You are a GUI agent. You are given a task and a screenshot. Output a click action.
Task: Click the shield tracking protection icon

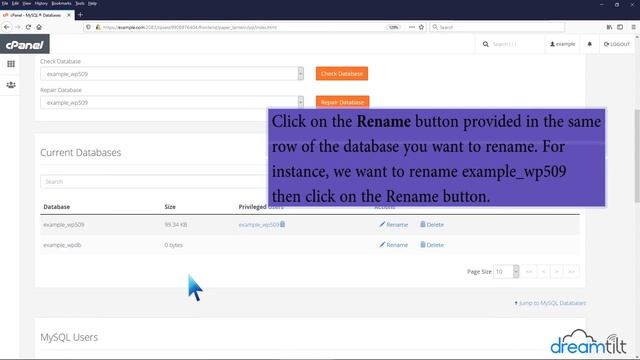pyautogui.click(x=89, y=27)
